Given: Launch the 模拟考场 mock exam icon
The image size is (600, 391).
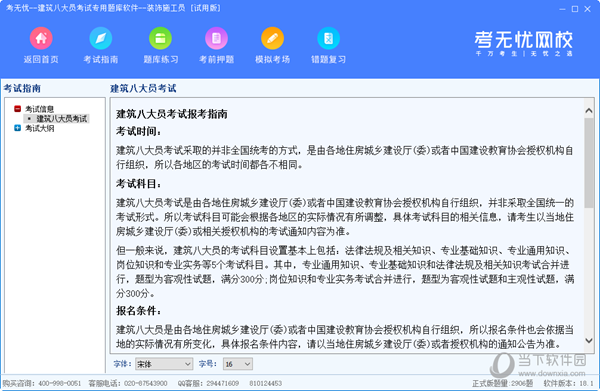Looking at the screenshot, I should 272,38.
